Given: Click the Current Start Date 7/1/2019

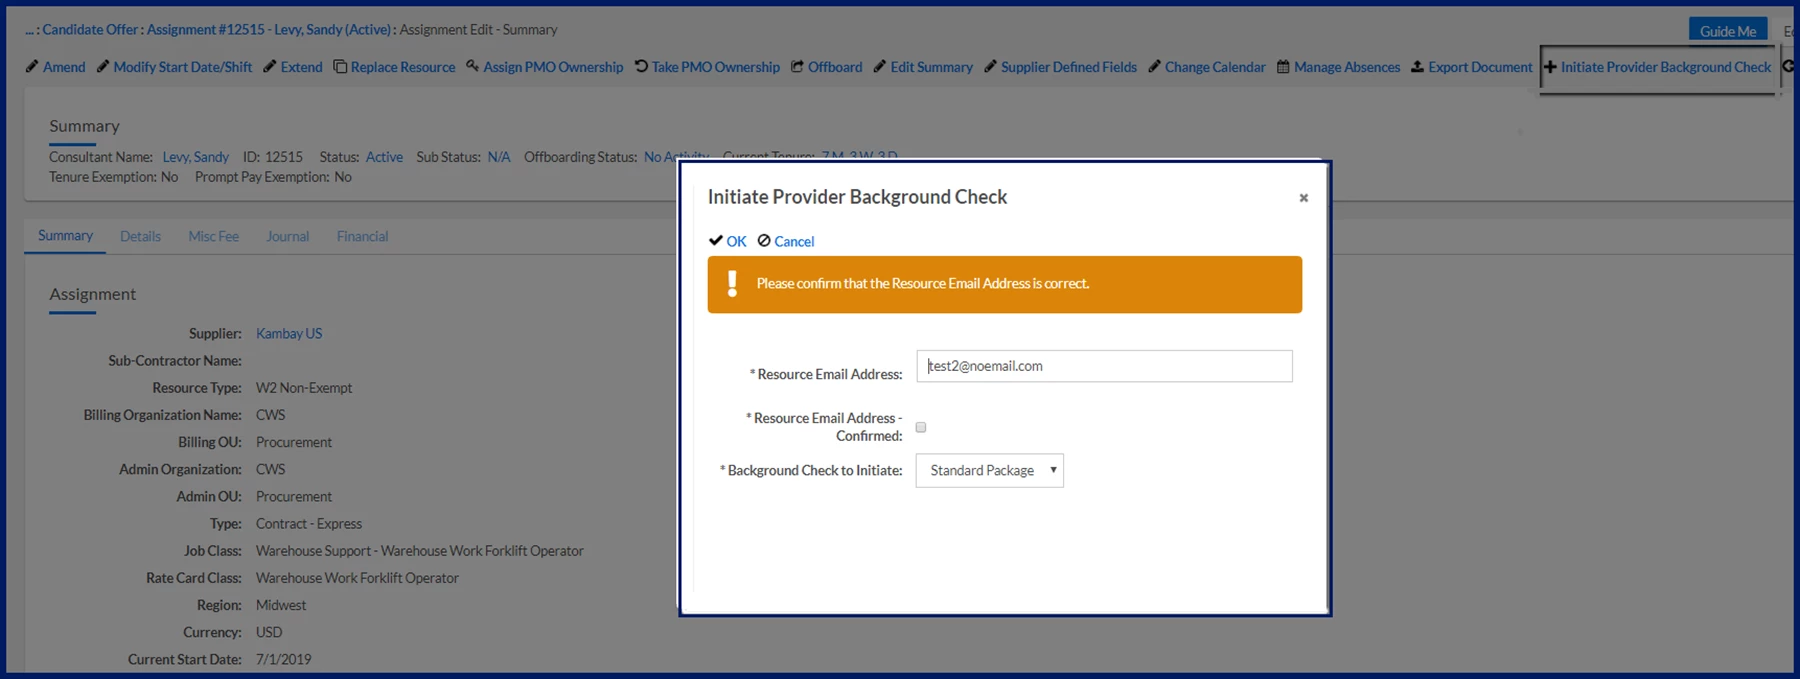Looking at the screenshot, I should coord(283,659).
